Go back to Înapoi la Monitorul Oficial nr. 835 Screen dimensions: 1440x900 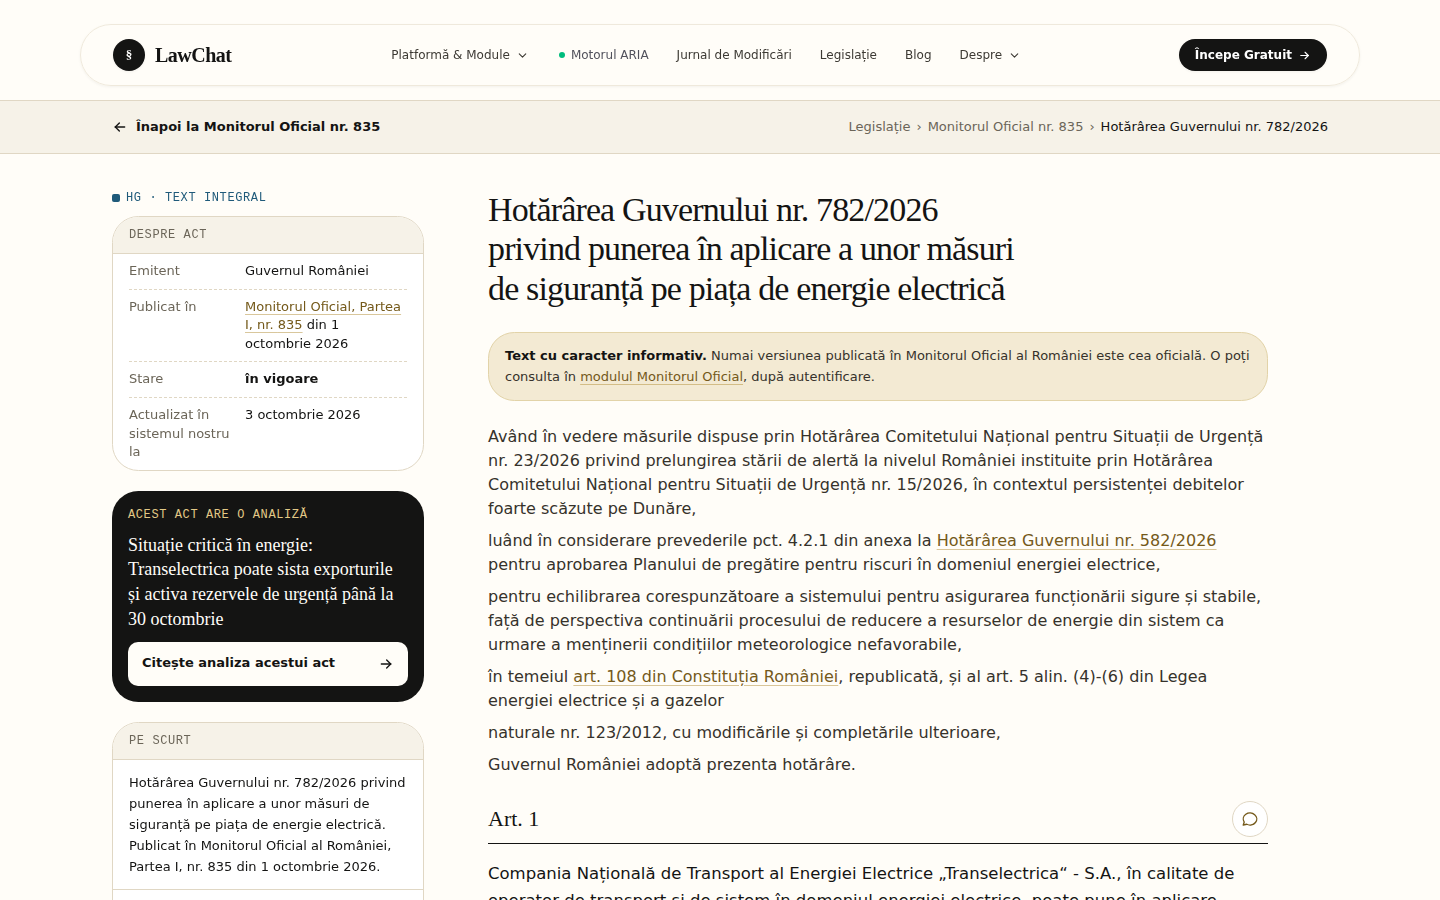[x=247, y=127]
